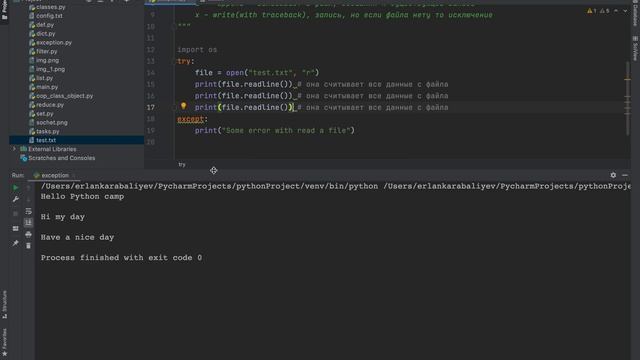The height and width of the screenshot is (360, 640).
Task: Open the SciView side panel
Action: [635, 48]
